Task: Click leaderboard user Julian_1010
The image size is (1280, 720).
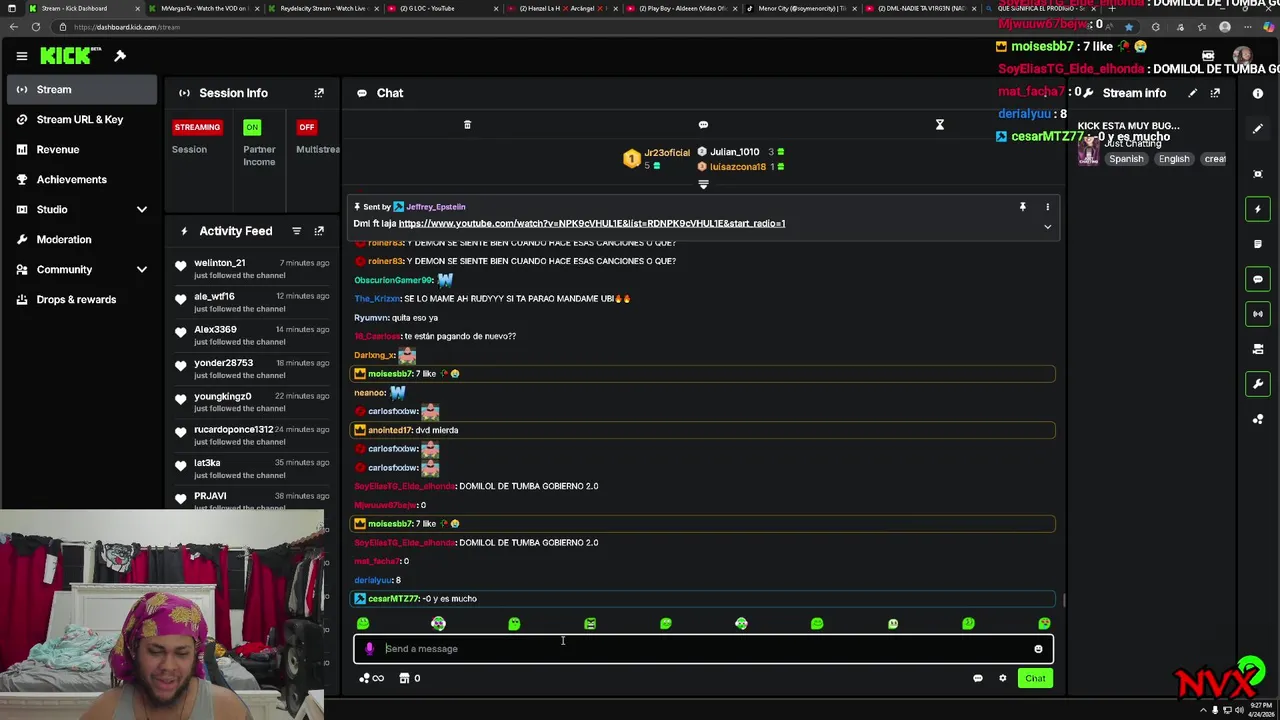Action: (734, 152)
